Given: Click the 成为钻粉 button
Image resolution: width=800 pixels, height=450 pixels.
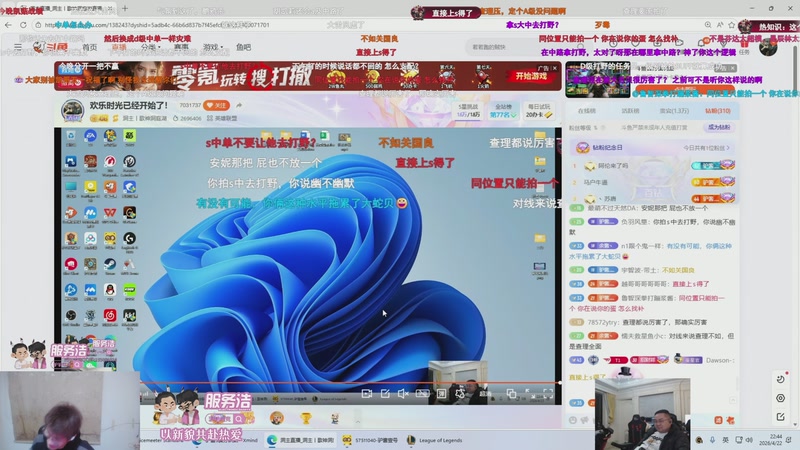Looking at the screenshot, I should point(719,127).
